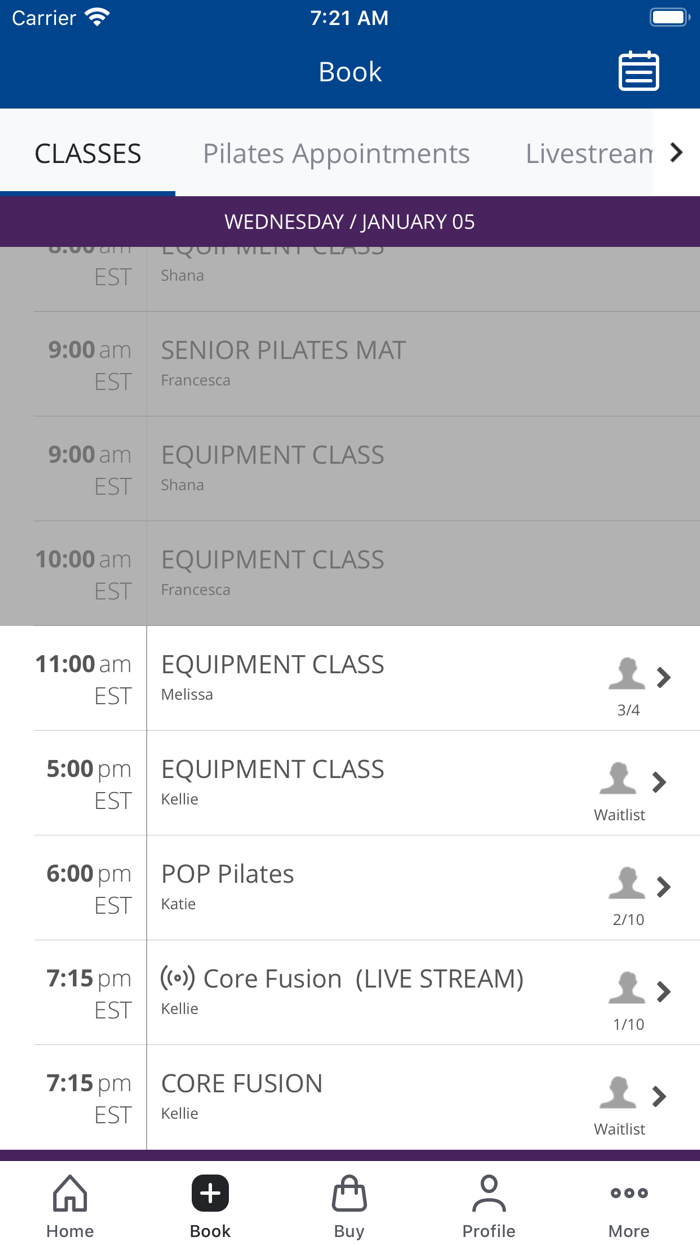Image resolution: width=700 pixels, height=1244 pixels.
Task: Tap the live stream broadcast icon beside Core Fusion
Action: pyautogui.click(x=176, y=978)
